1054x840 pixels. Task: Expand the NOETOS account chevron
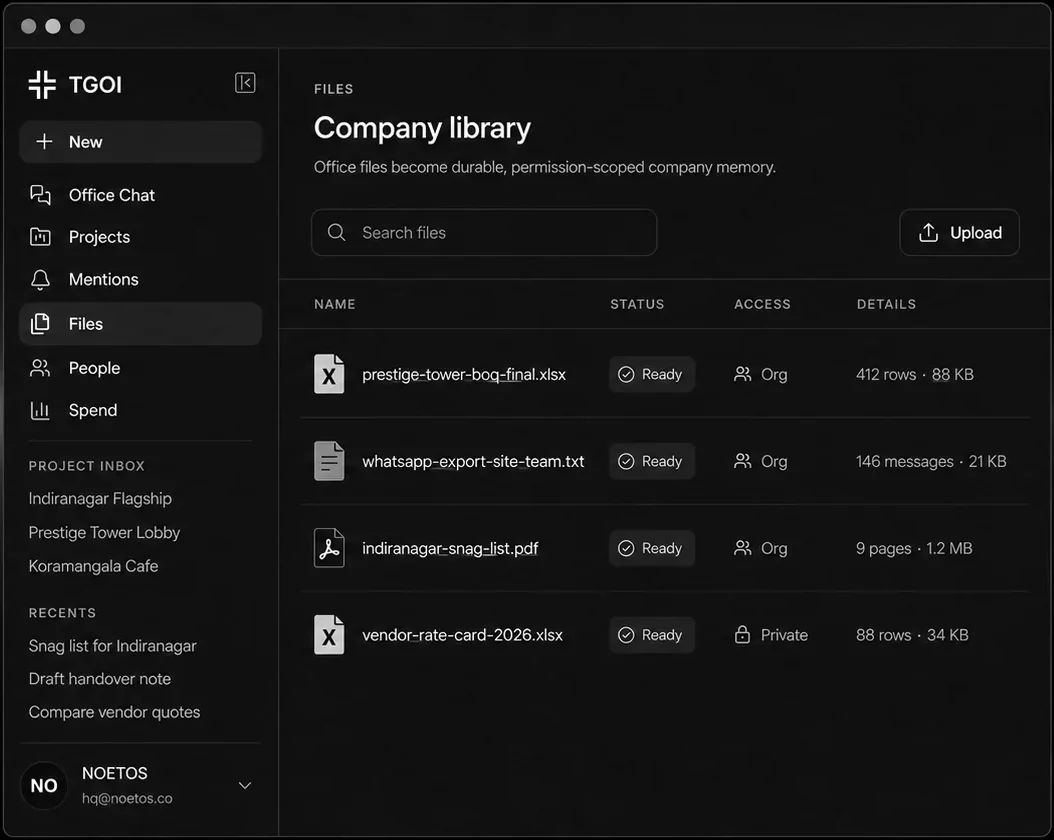pyautogui.click(x=245, y=785)
